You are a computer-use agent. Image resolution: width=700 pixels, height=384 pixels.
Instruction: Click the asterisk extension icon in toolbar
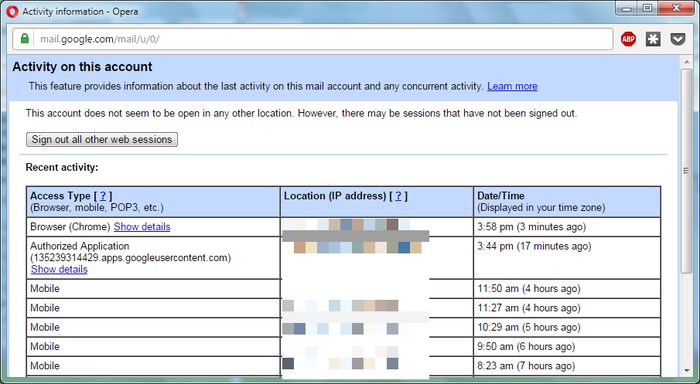pos(653,39)
